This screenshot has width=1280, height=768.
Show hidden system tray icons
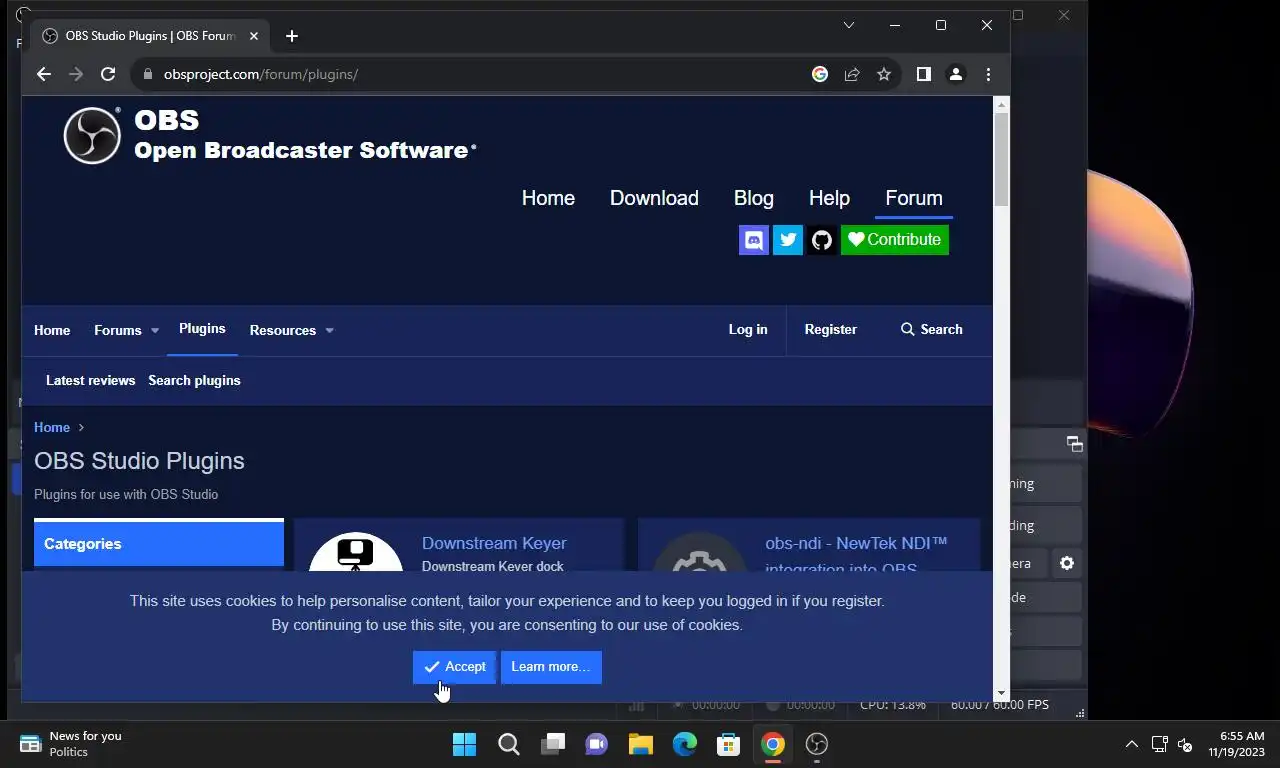(x=1131, y=744)
